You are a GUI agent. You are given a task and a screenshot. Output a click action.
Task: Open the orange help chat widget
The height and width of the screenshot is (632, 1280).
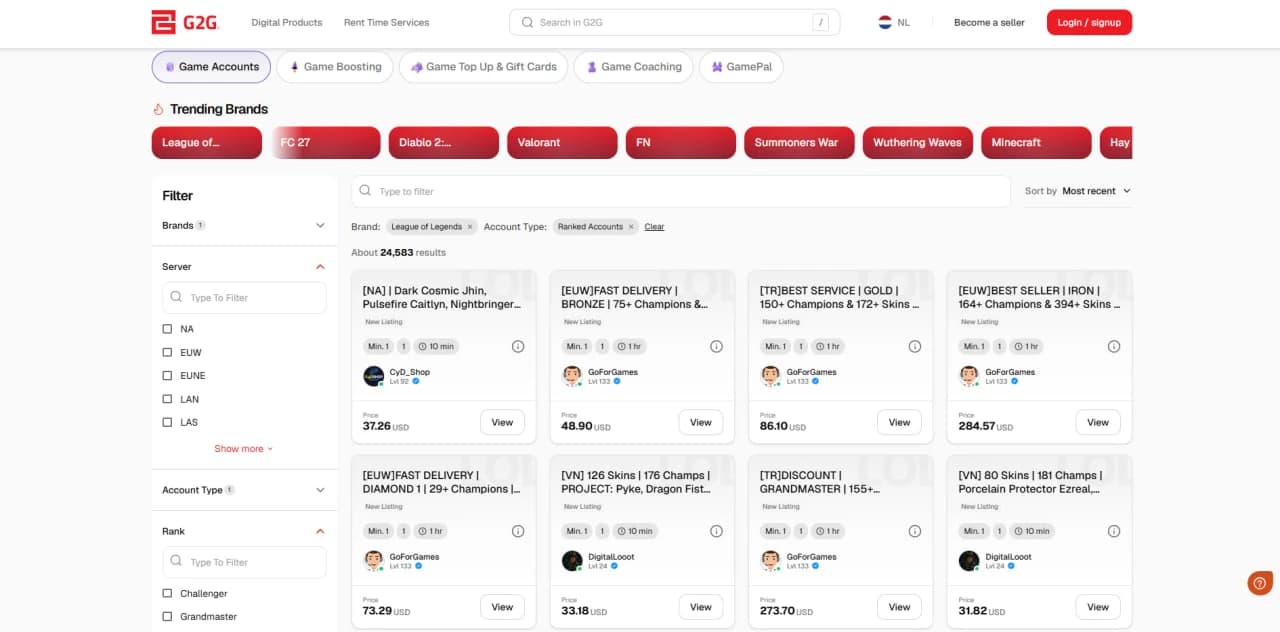1260,582
